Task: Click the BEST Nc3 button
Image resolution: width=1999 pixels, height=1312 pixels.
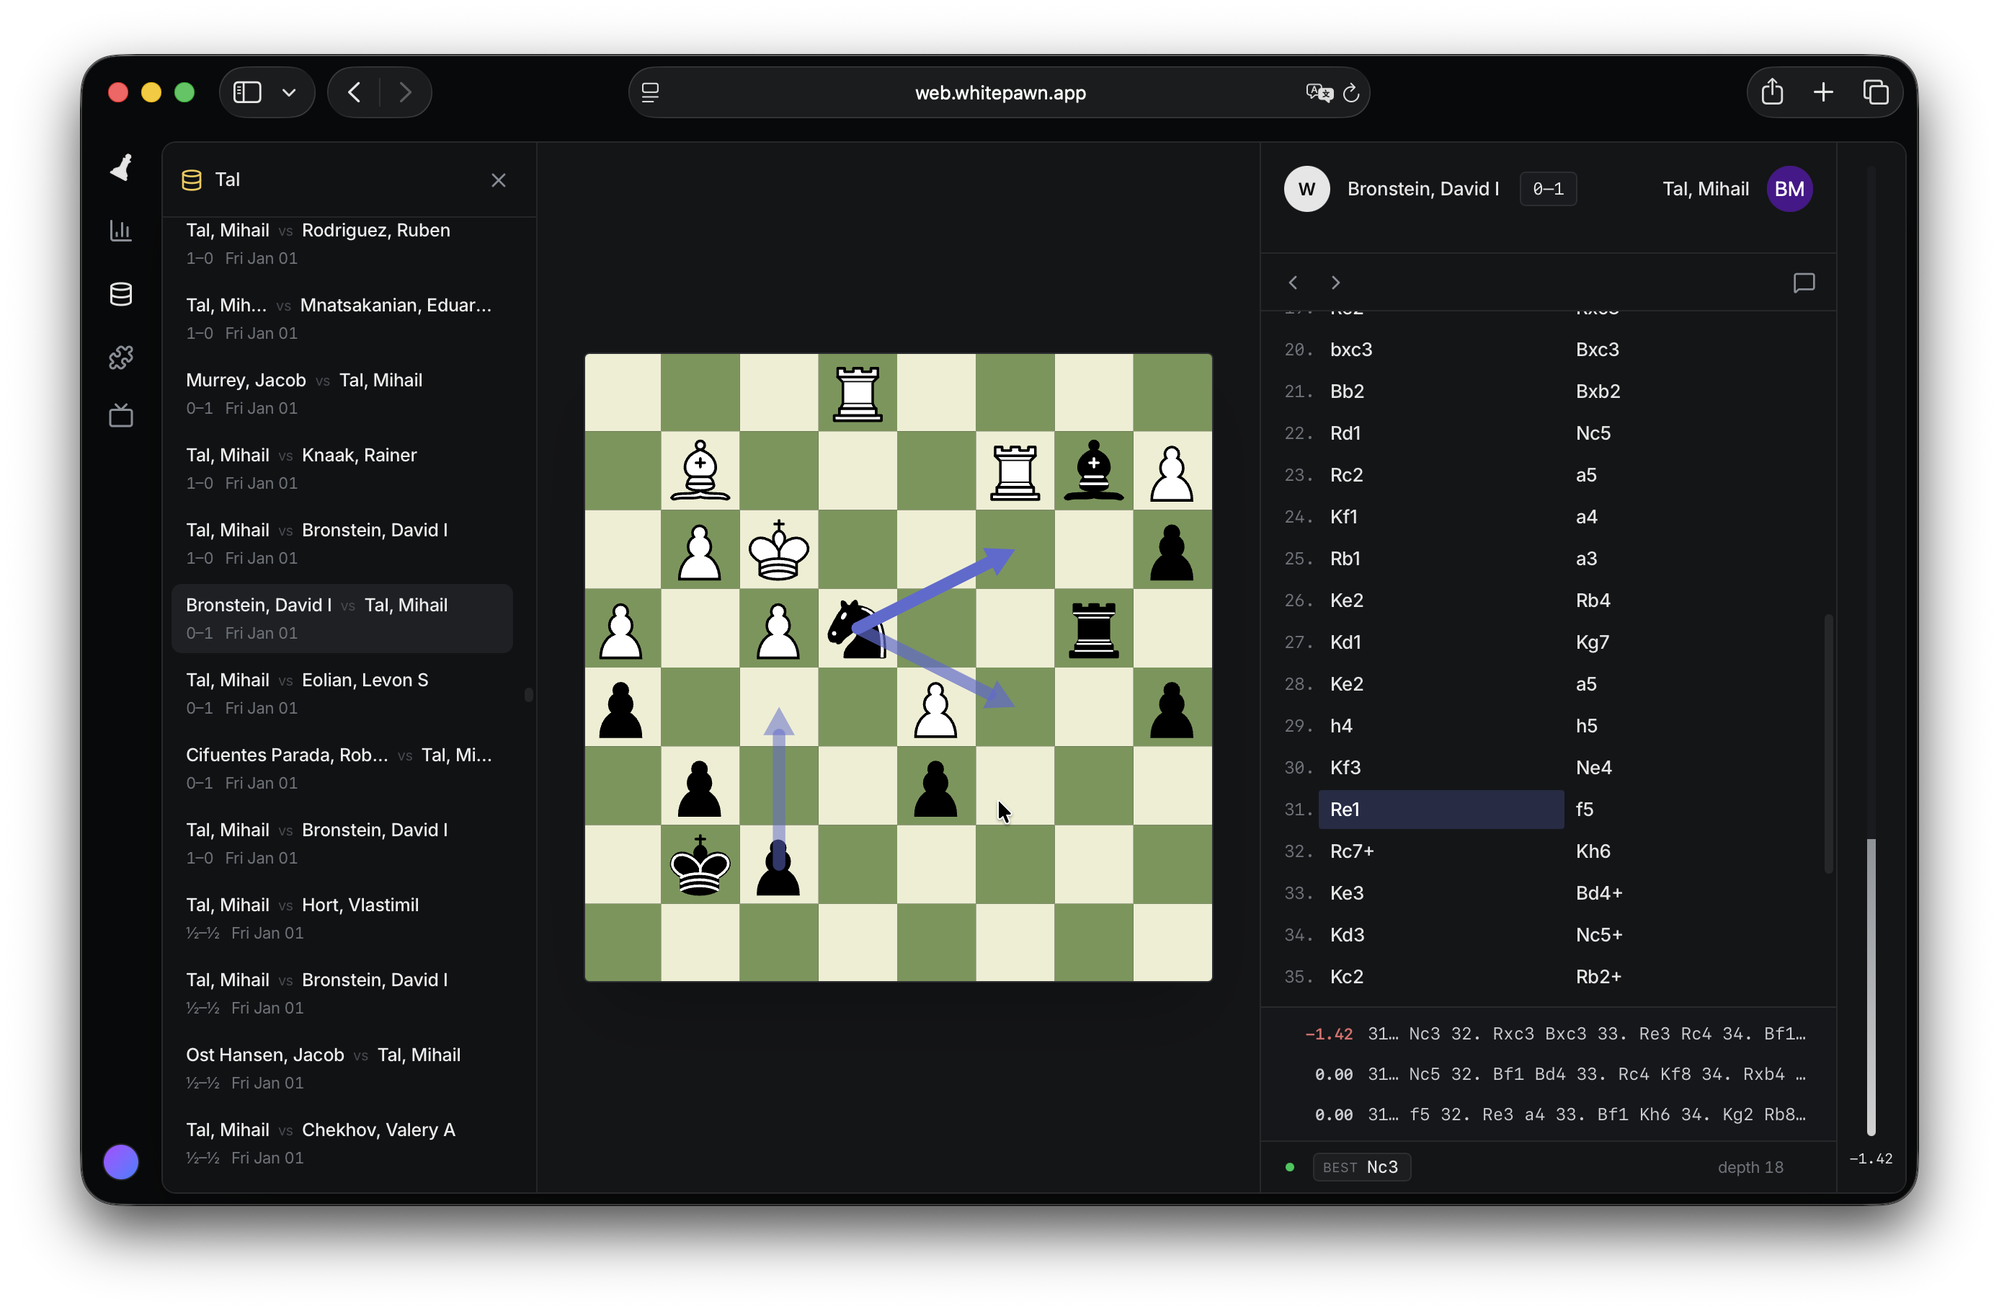Action: tap(1361, 1167)
